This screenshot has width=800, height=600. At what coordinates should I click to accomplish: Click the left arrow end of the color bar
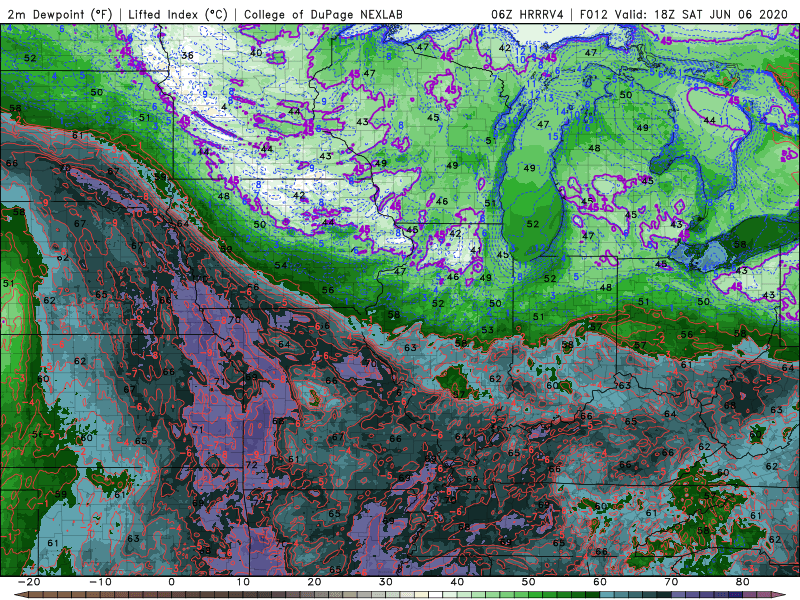coord(20,595)
